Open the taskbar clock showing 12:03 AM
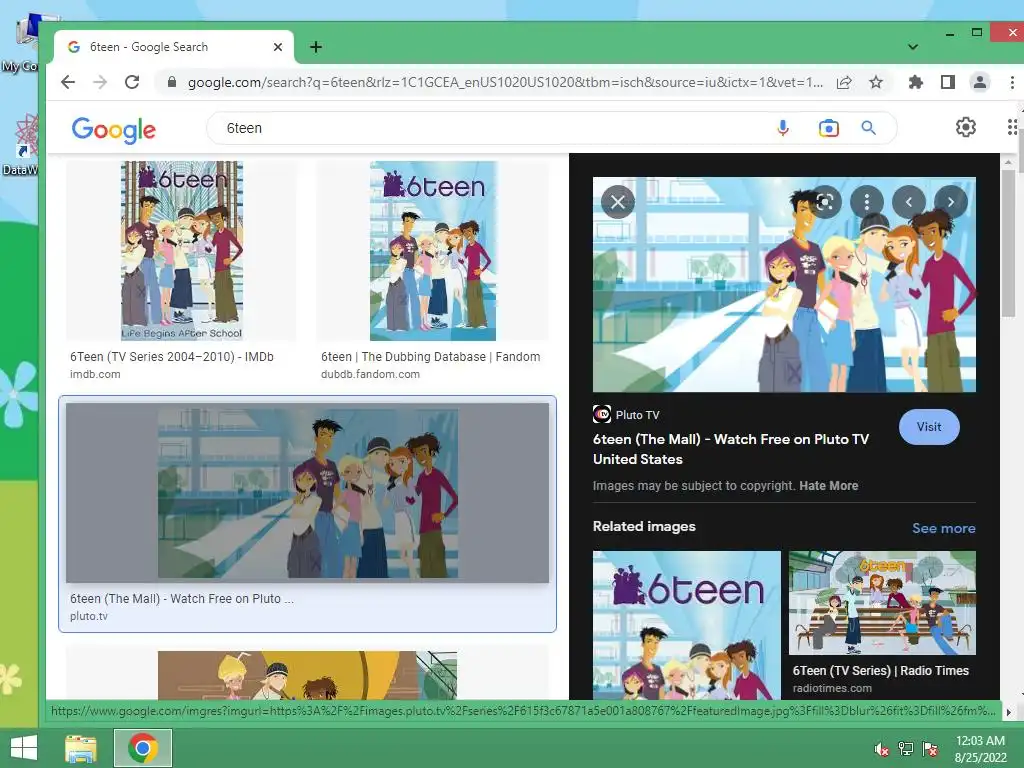This screenshot has height=768, width=1024. 980,749
